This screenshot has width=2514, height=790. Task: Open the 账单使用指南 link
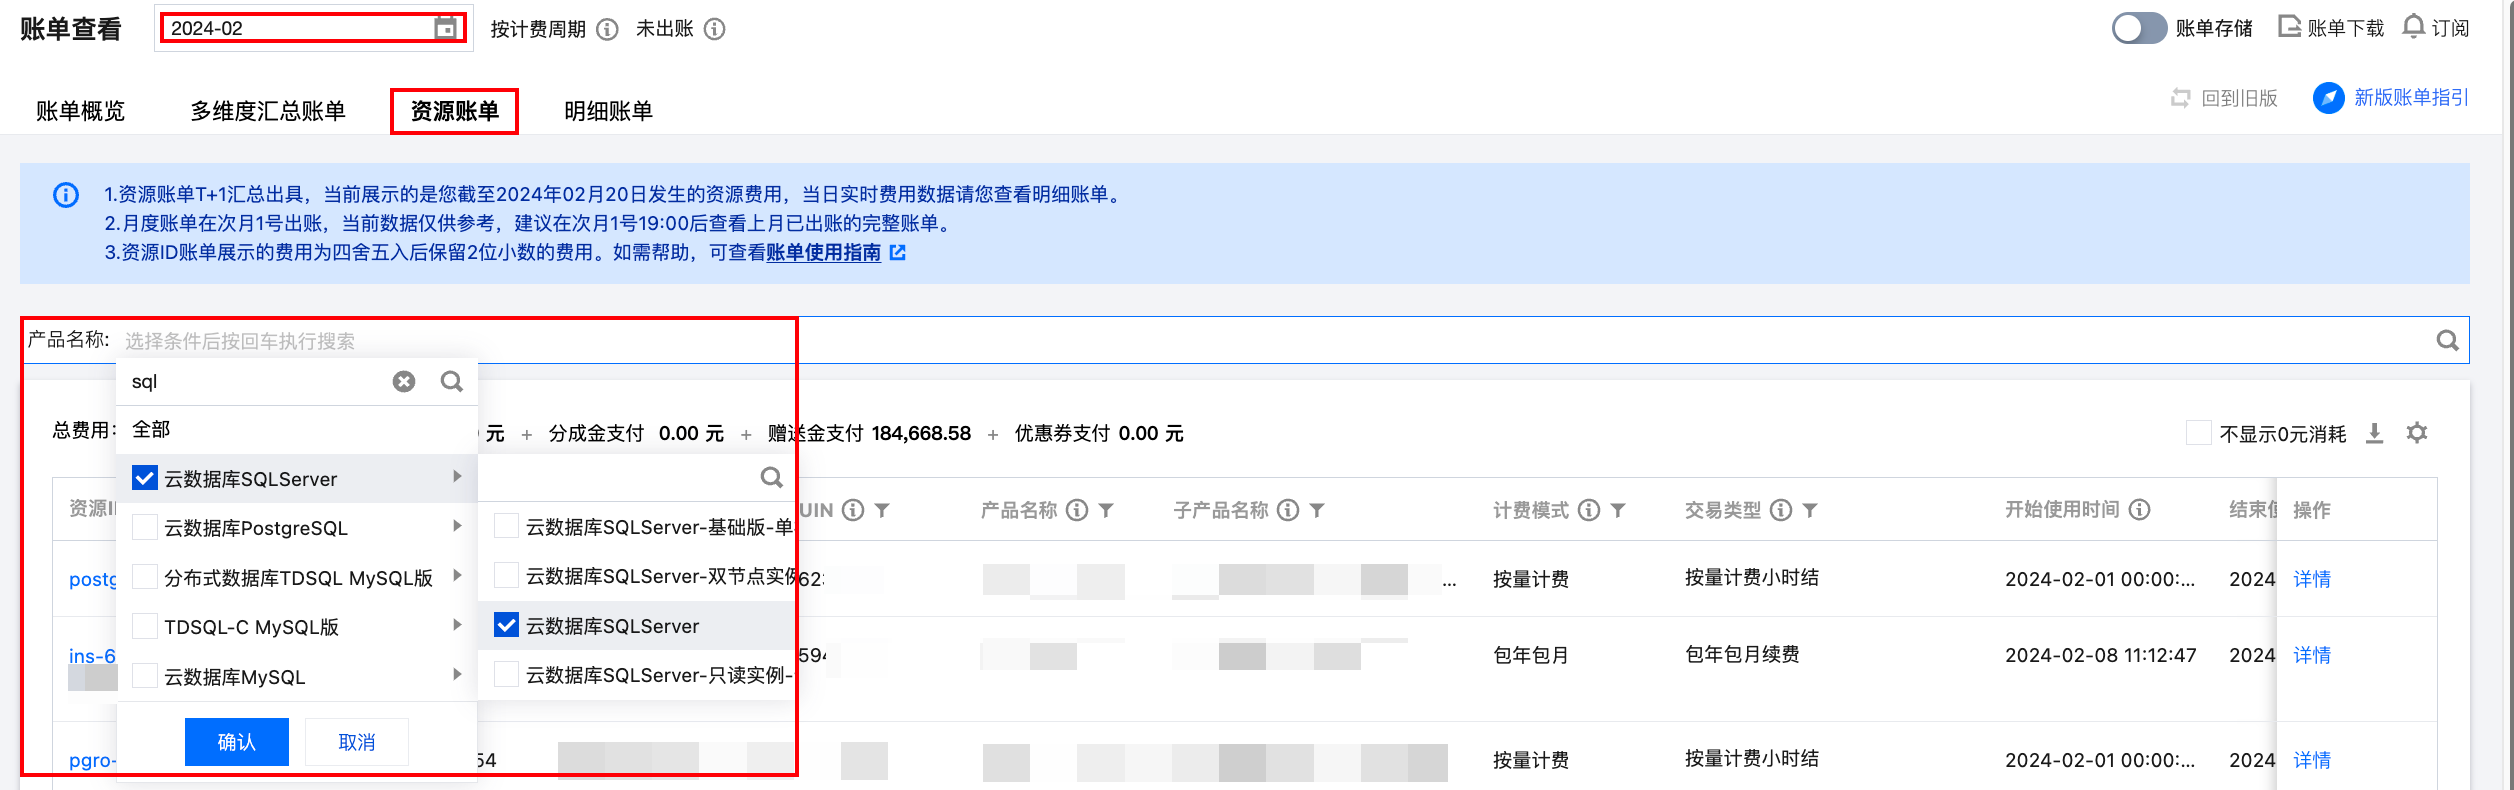823,252
